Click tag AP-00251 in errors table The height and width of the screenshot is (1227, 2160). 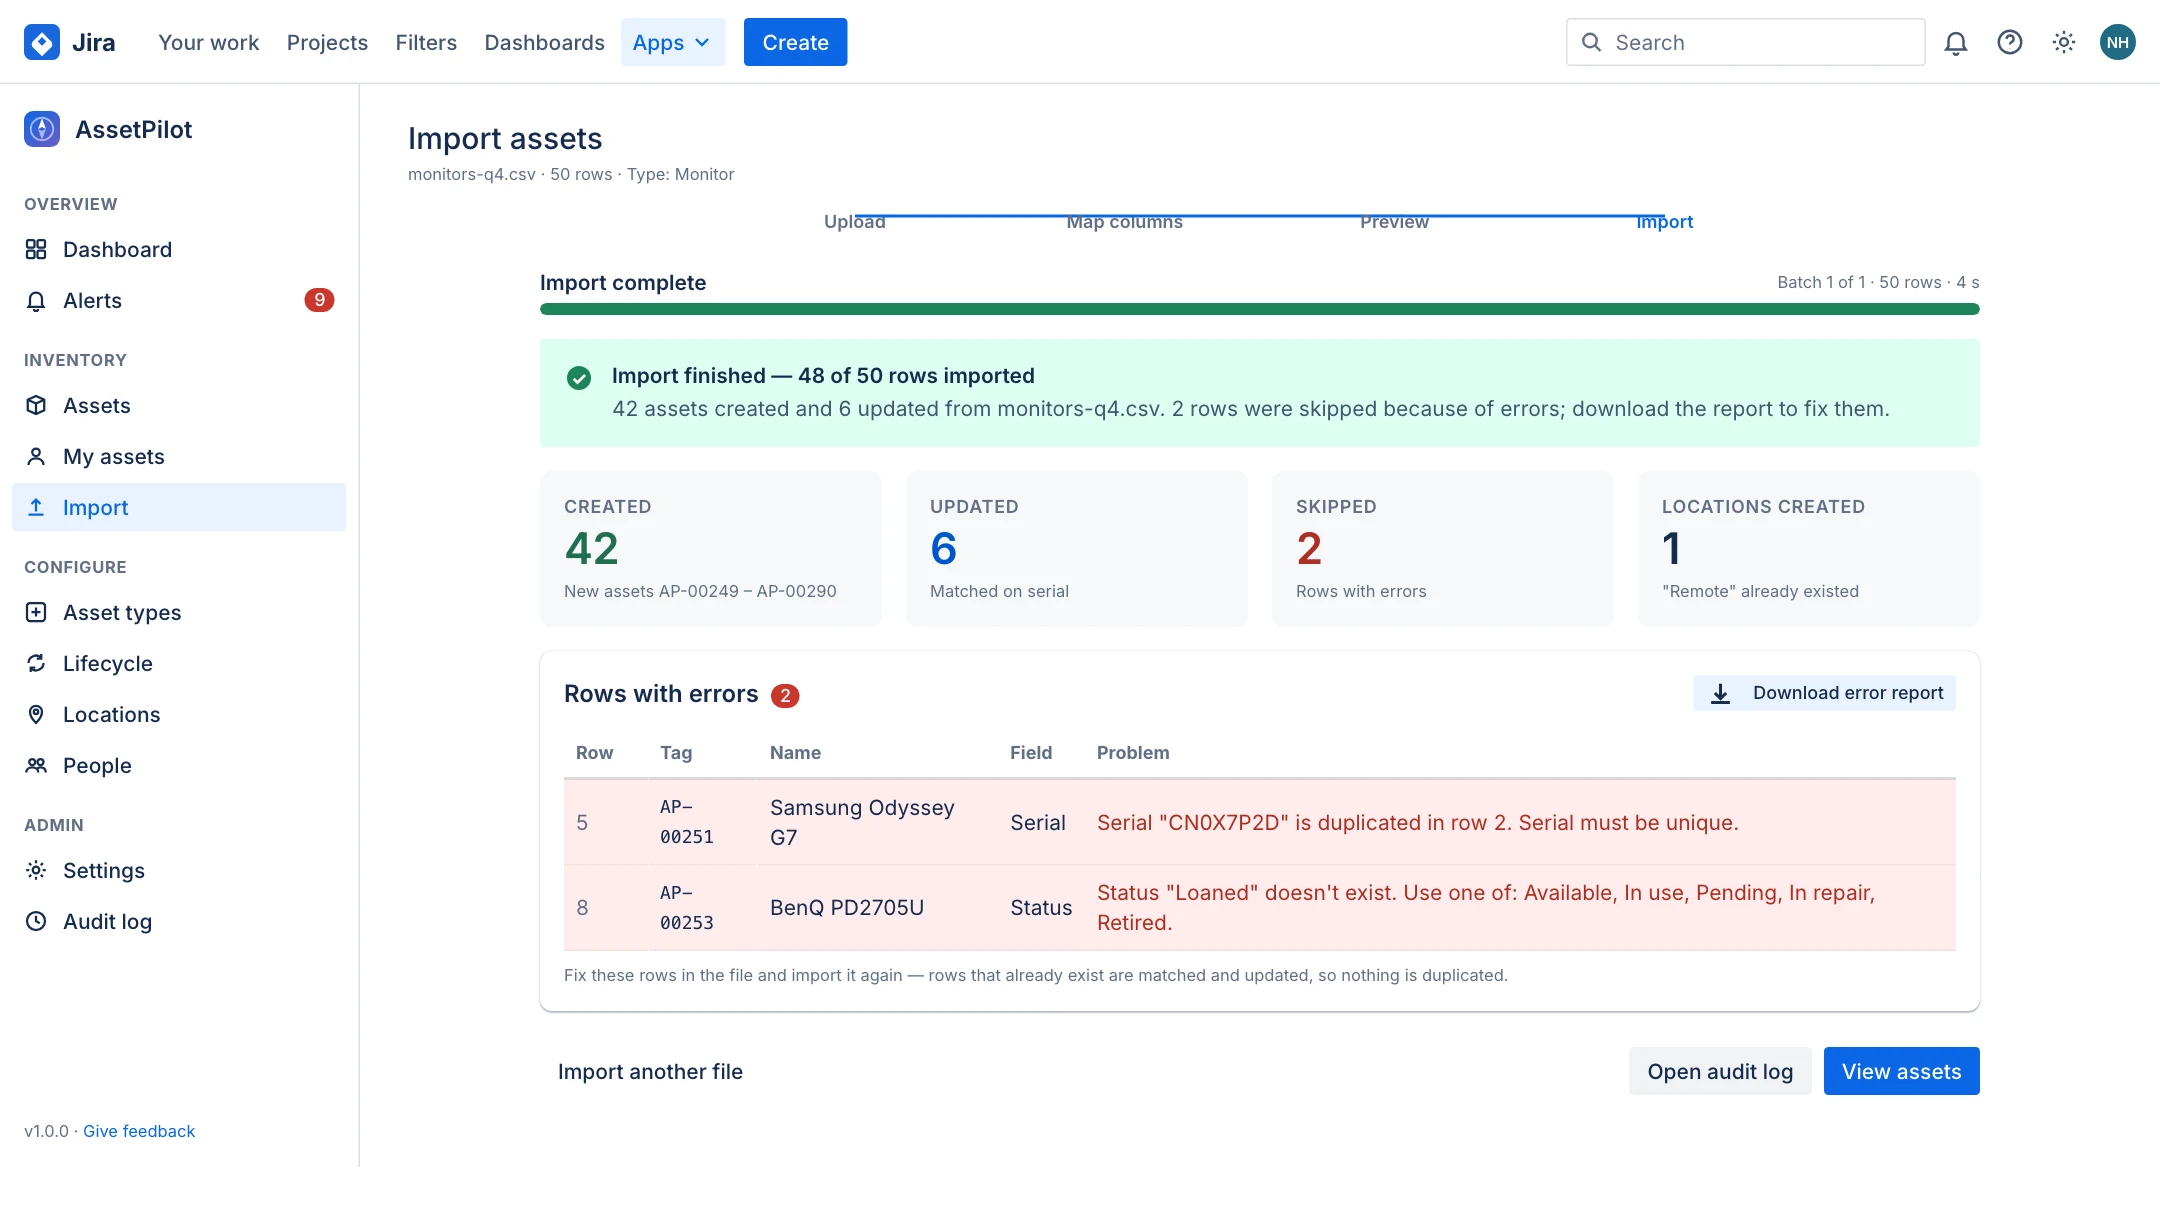tap(687, 822)
